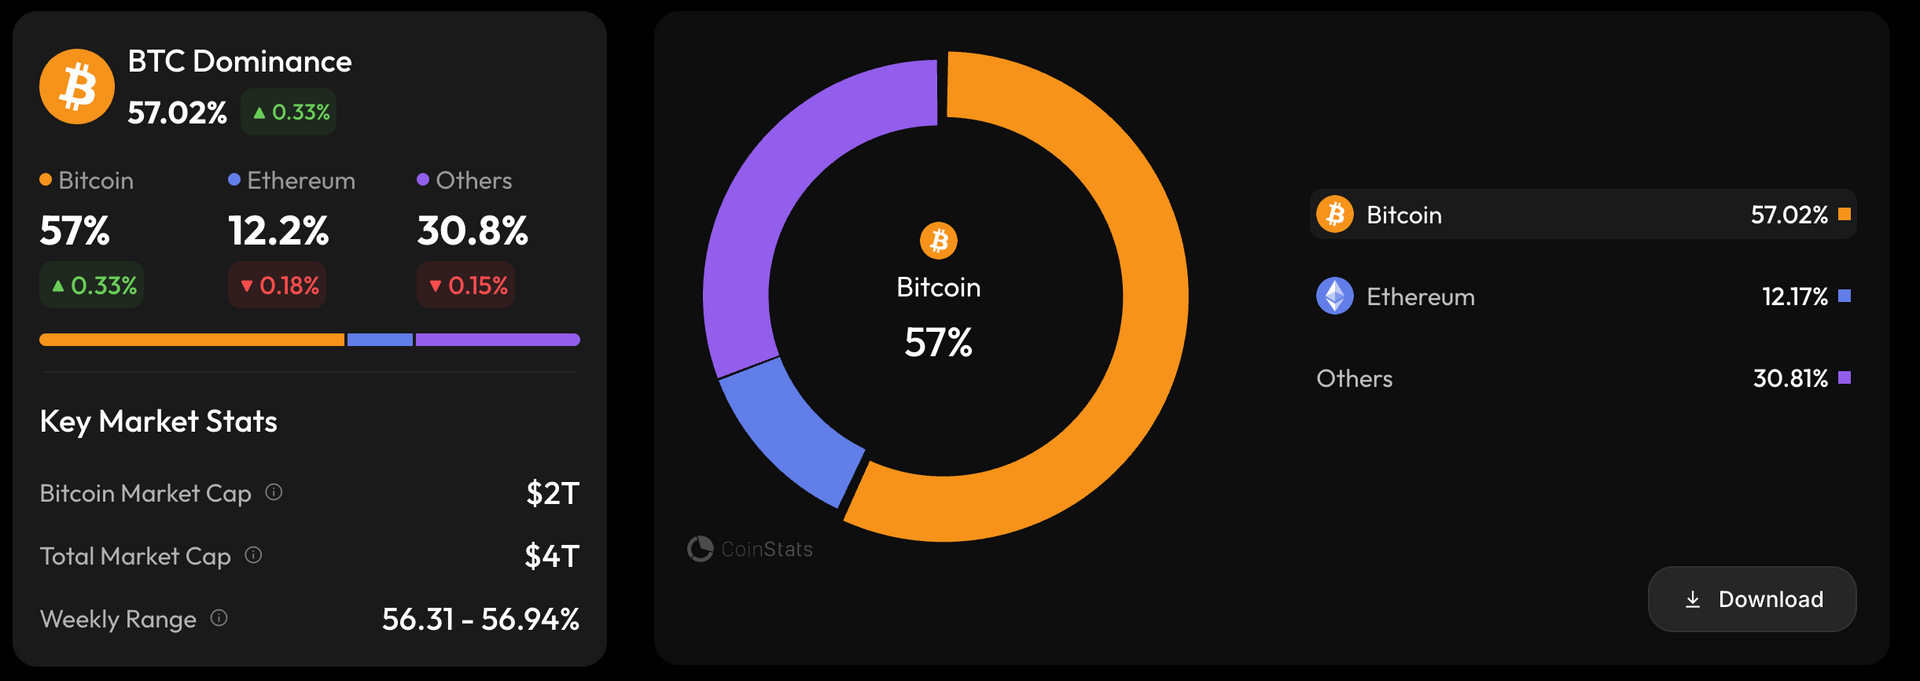Click the orange square swatch beside 57.02%
The height and width of the screenshot is (681, 1920).
1844,214
